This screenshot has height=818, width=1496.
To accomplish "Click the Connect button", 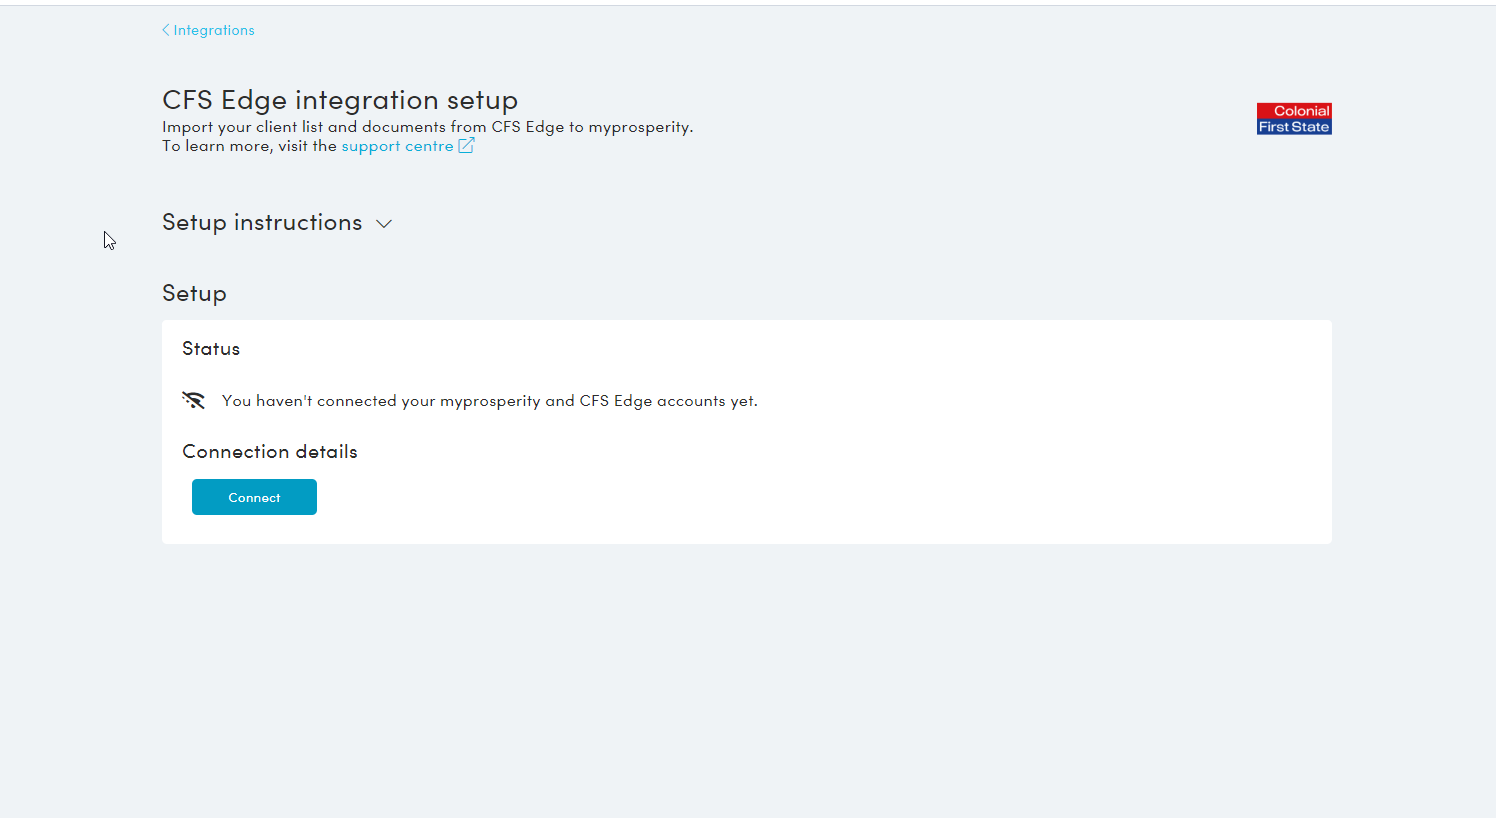I will point(254,497).
